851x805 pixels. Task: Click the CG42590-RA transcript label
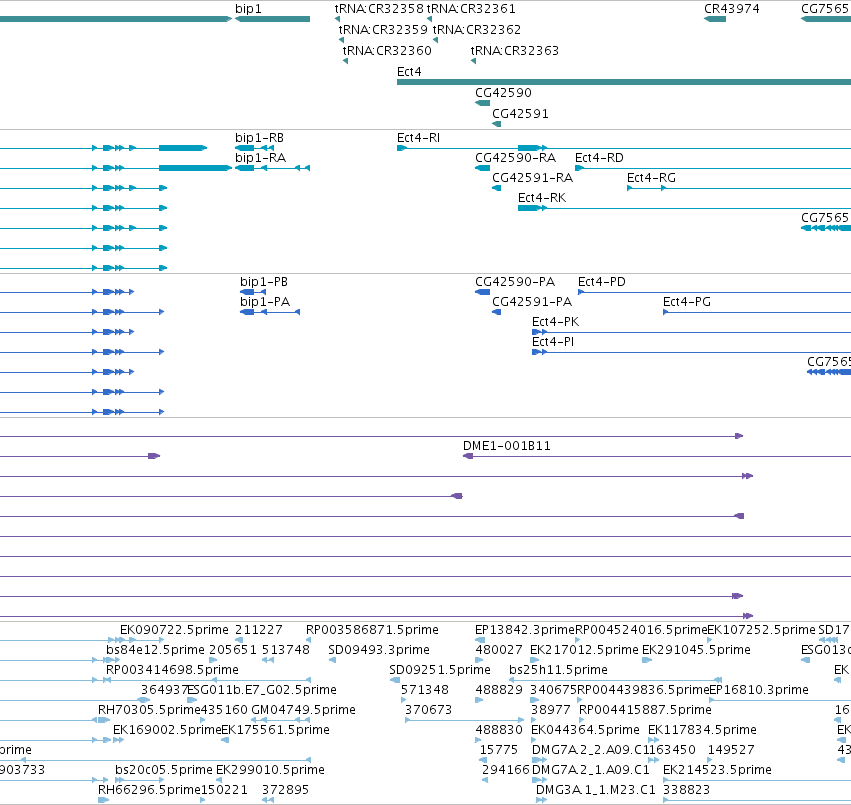pyautogui.click(x=516, y=157)
